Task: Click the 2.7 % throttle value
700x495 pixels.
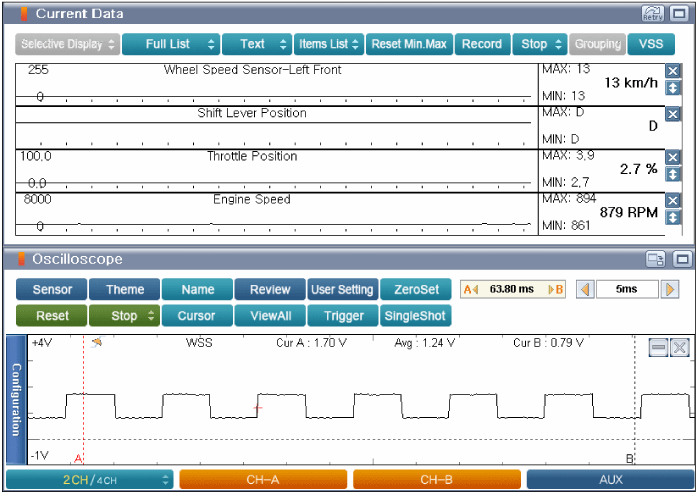Action: pos(638,169)
